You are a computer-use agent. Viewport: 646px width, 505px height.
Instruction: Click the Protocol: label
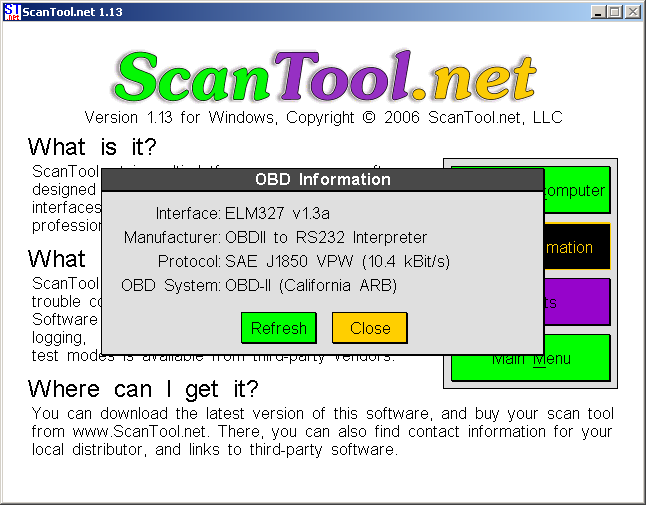(x=190, y=261)
